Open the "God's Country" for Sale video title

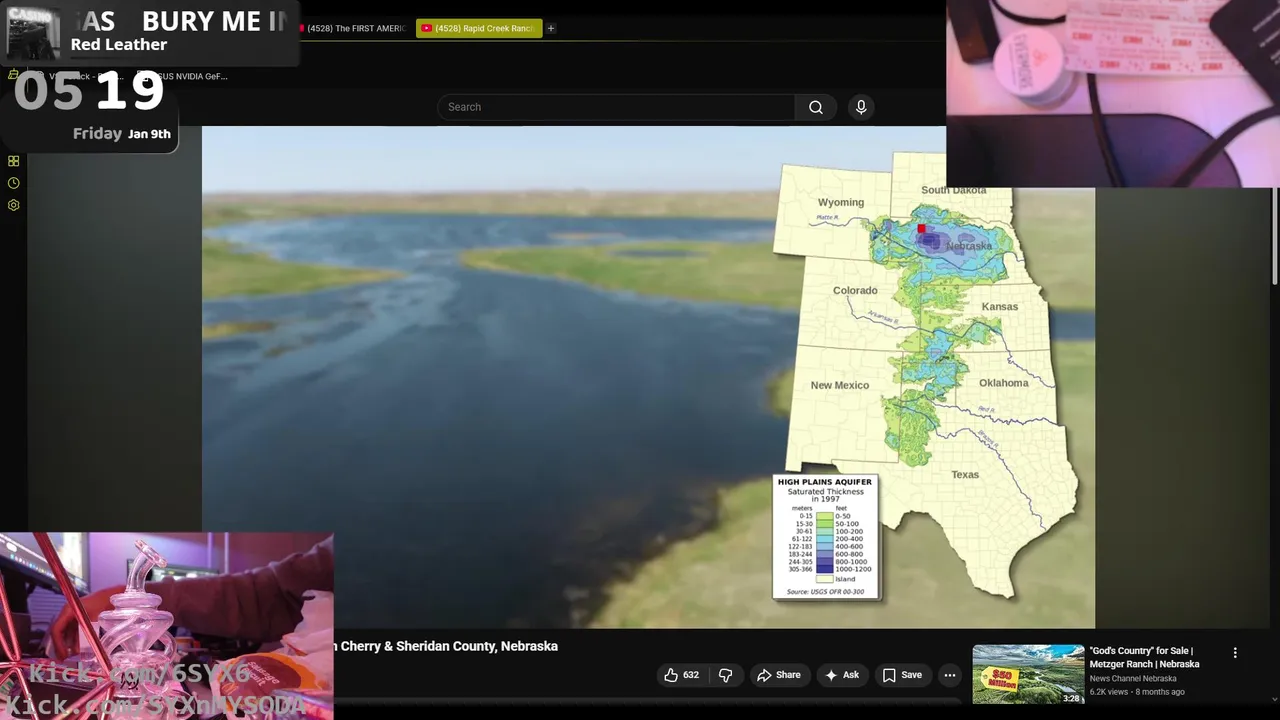[x=1144, y=657]
